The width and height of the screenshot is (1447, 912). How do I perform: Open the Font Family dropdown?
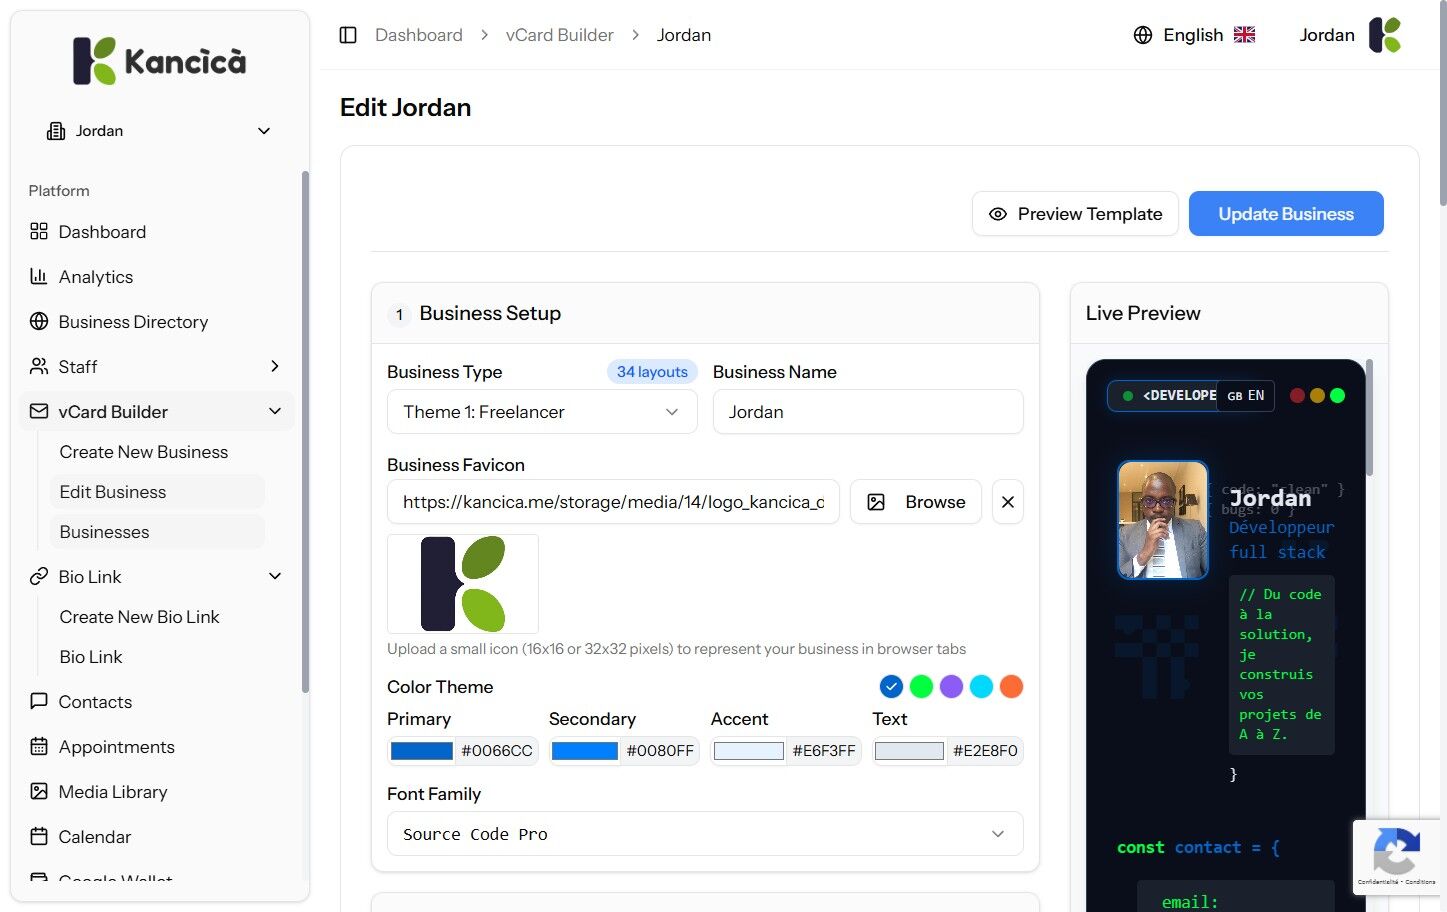(705, 834)
